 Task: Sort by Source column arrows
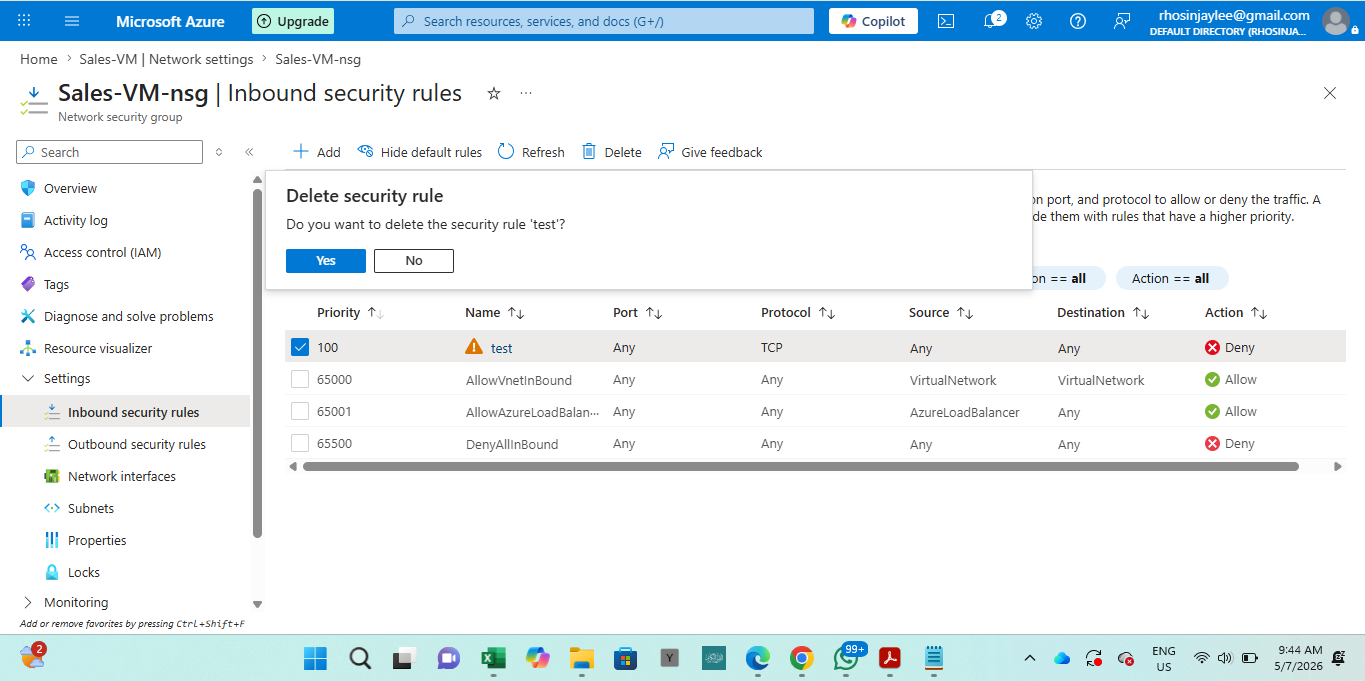[965, 313]
